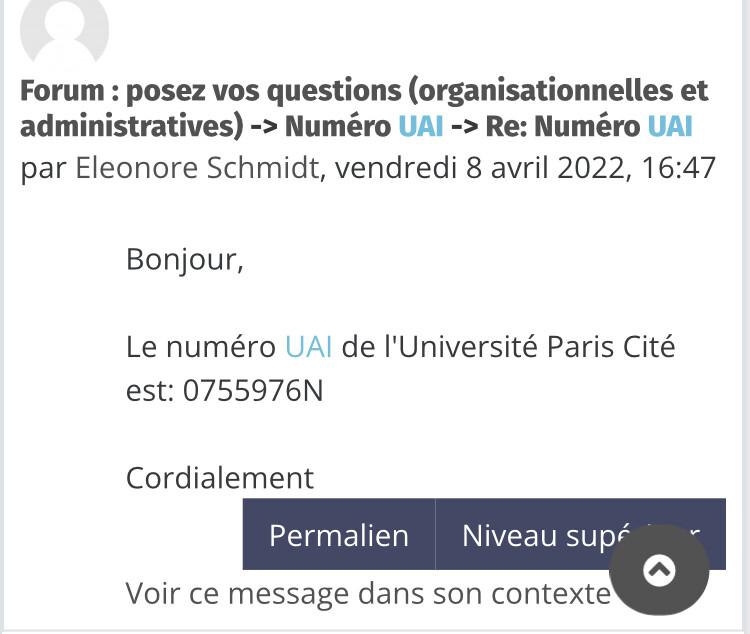
Task: Click 'Le numéro' at start of message sentence
Action: [201, 347]
